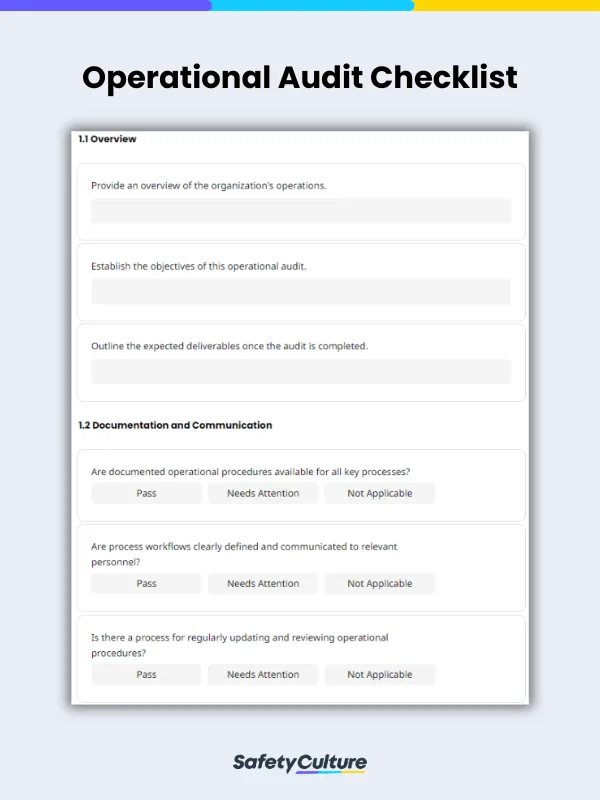
Task: Select Pass for documented operational procedures question
Action: 146,493
